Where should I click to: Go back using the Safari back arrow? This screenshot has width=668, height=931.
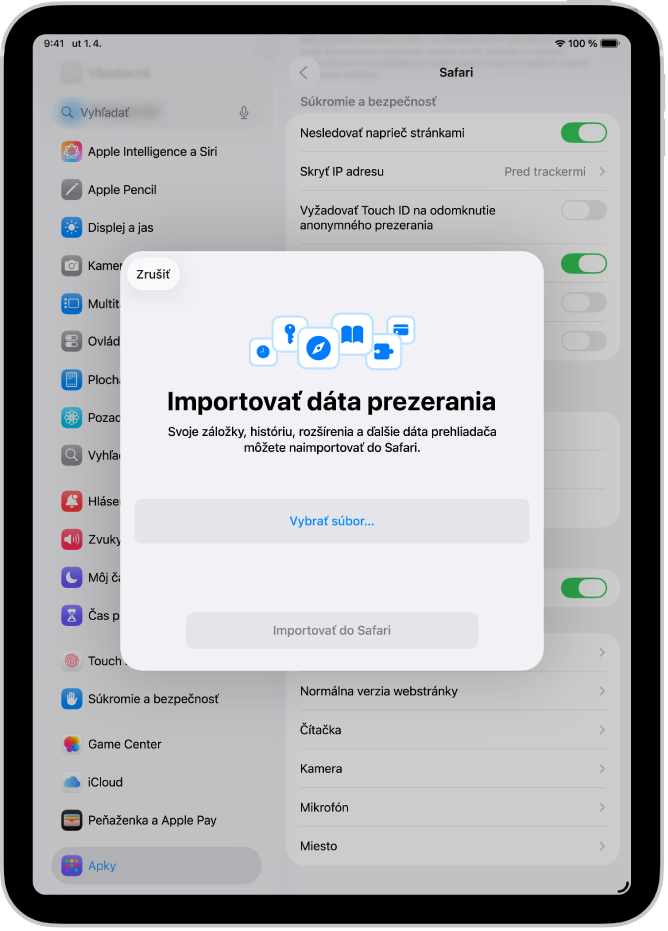304,72
